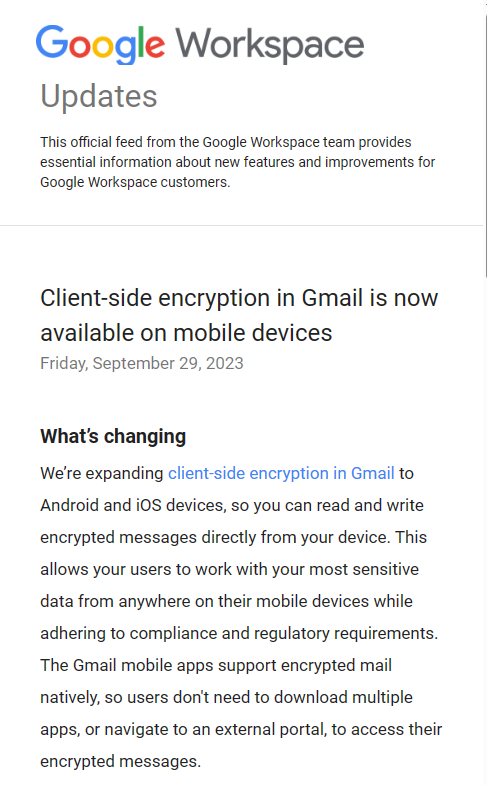
Task: Click 'available on mobile devices' title line
Action: [x=186, y=333]
